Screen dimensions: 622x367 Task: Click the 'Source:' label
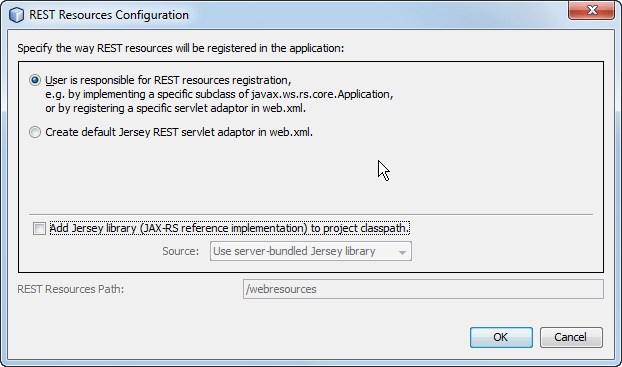[x=180, y=251]
